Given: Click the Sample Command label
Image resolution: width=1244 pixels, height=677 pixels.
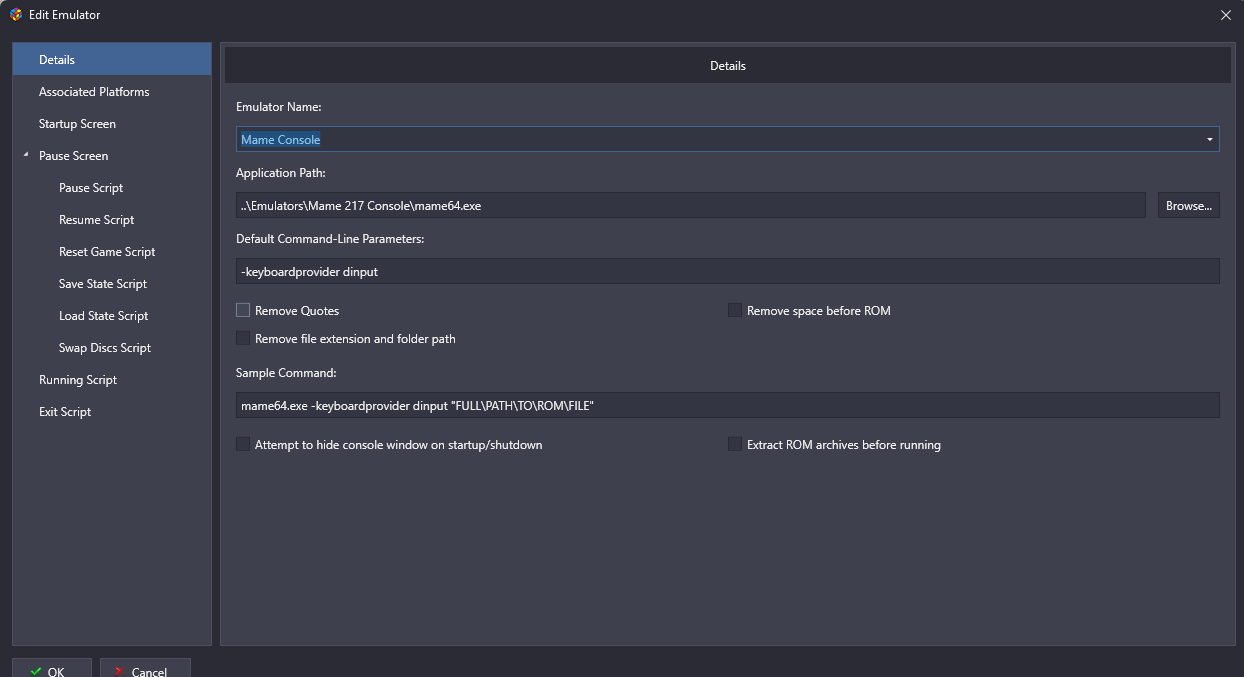Looking at the screenshot, I should point(286,372).
